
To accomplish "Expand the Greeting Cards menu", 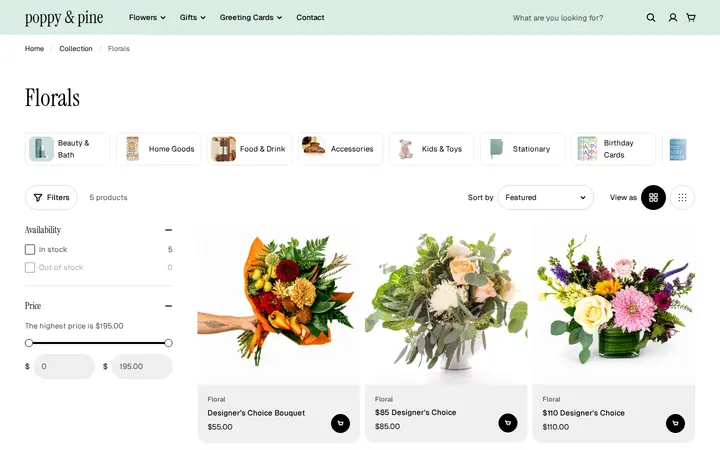I will pyautogui.click(x=251, y=17).
